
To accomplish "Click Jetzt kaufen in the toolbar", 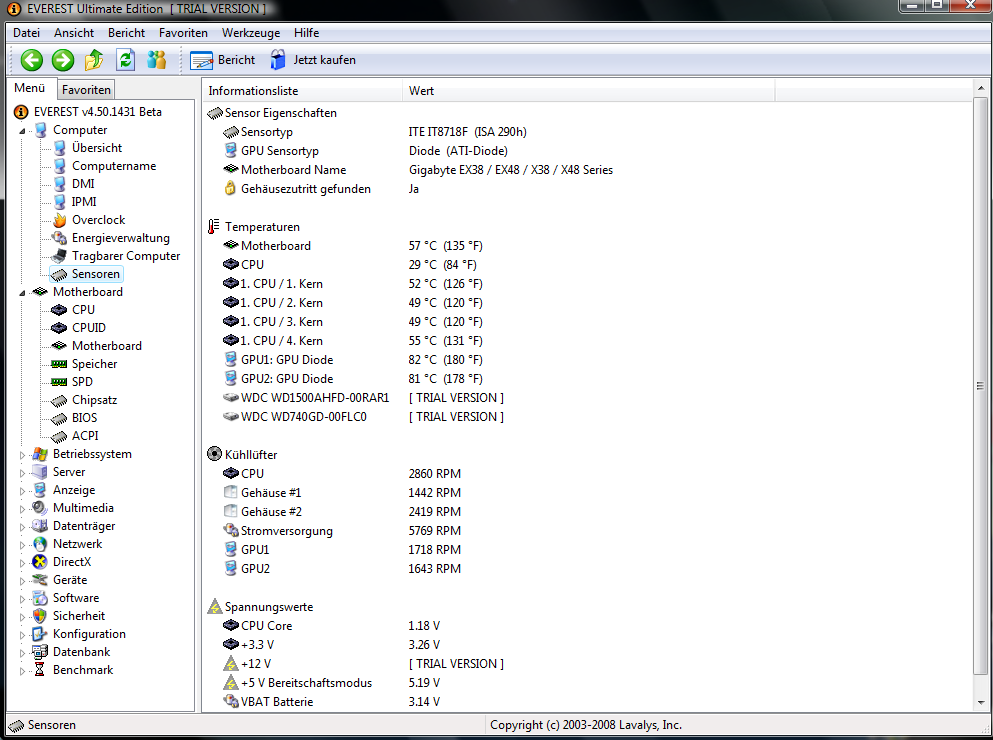I will tap(313, 60).
